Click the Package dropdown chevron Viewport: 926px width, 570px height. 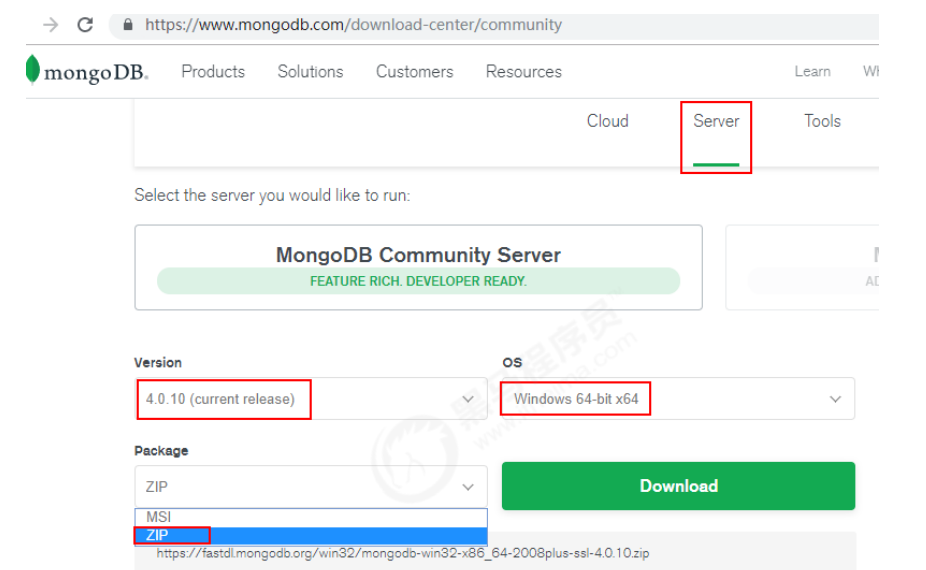[468, 487]
